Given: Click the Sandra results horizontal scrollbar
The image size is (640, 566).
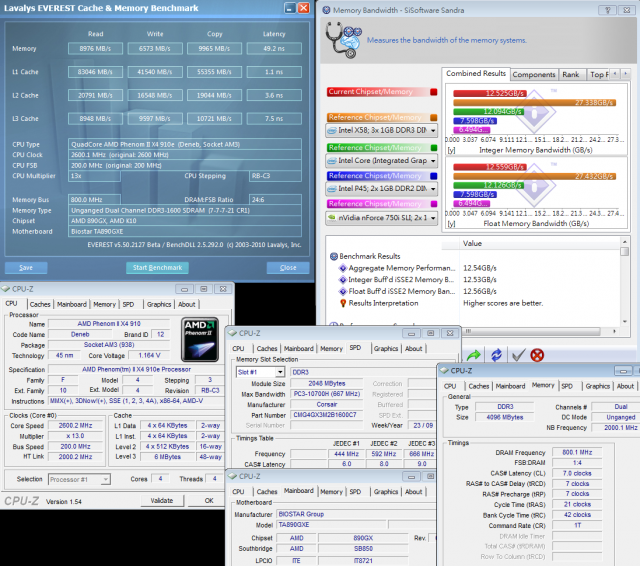Looking at the screenshot, I should (538, 331).
